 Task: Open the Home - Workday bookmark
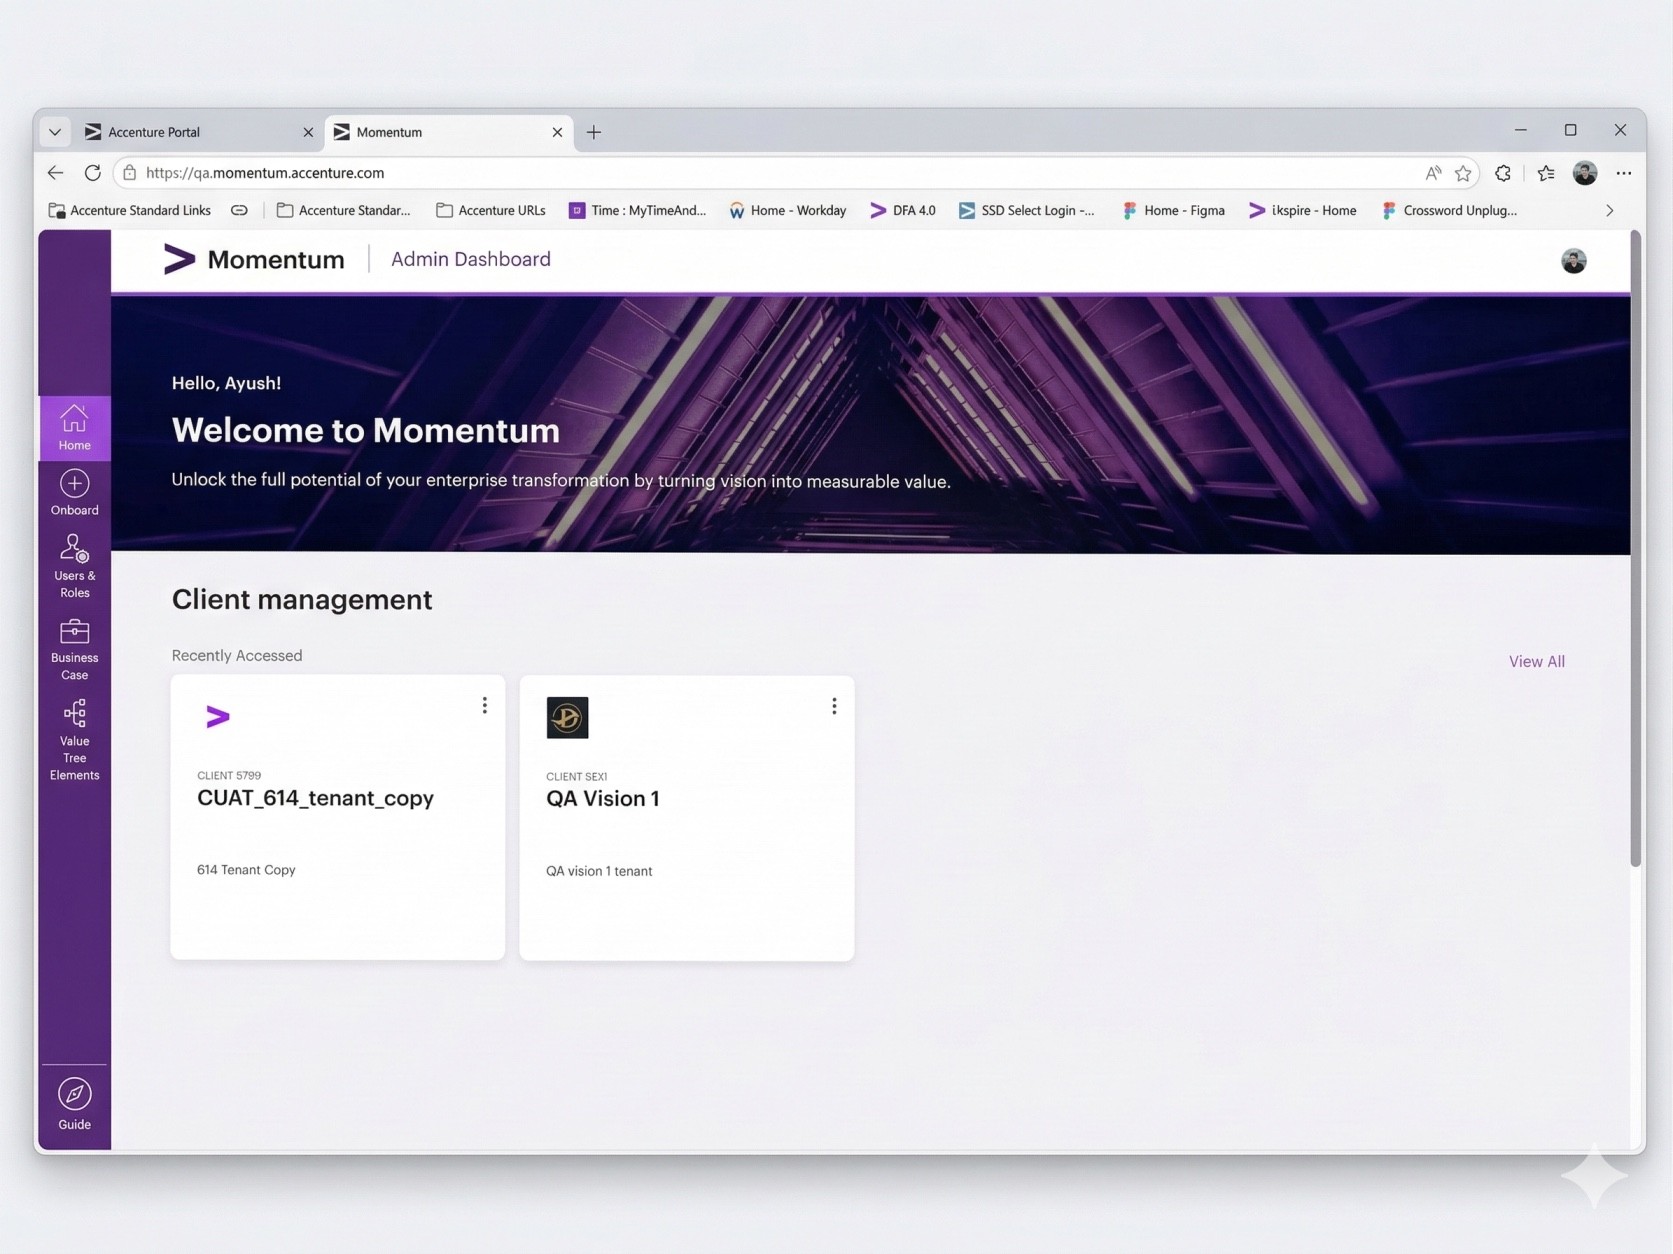coord(788,210)
